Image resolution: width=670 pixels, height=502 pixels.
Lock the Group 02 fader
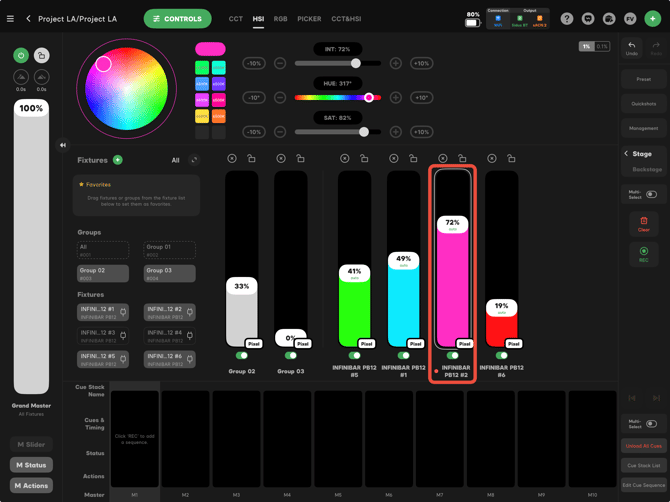(x=251, y=159)
